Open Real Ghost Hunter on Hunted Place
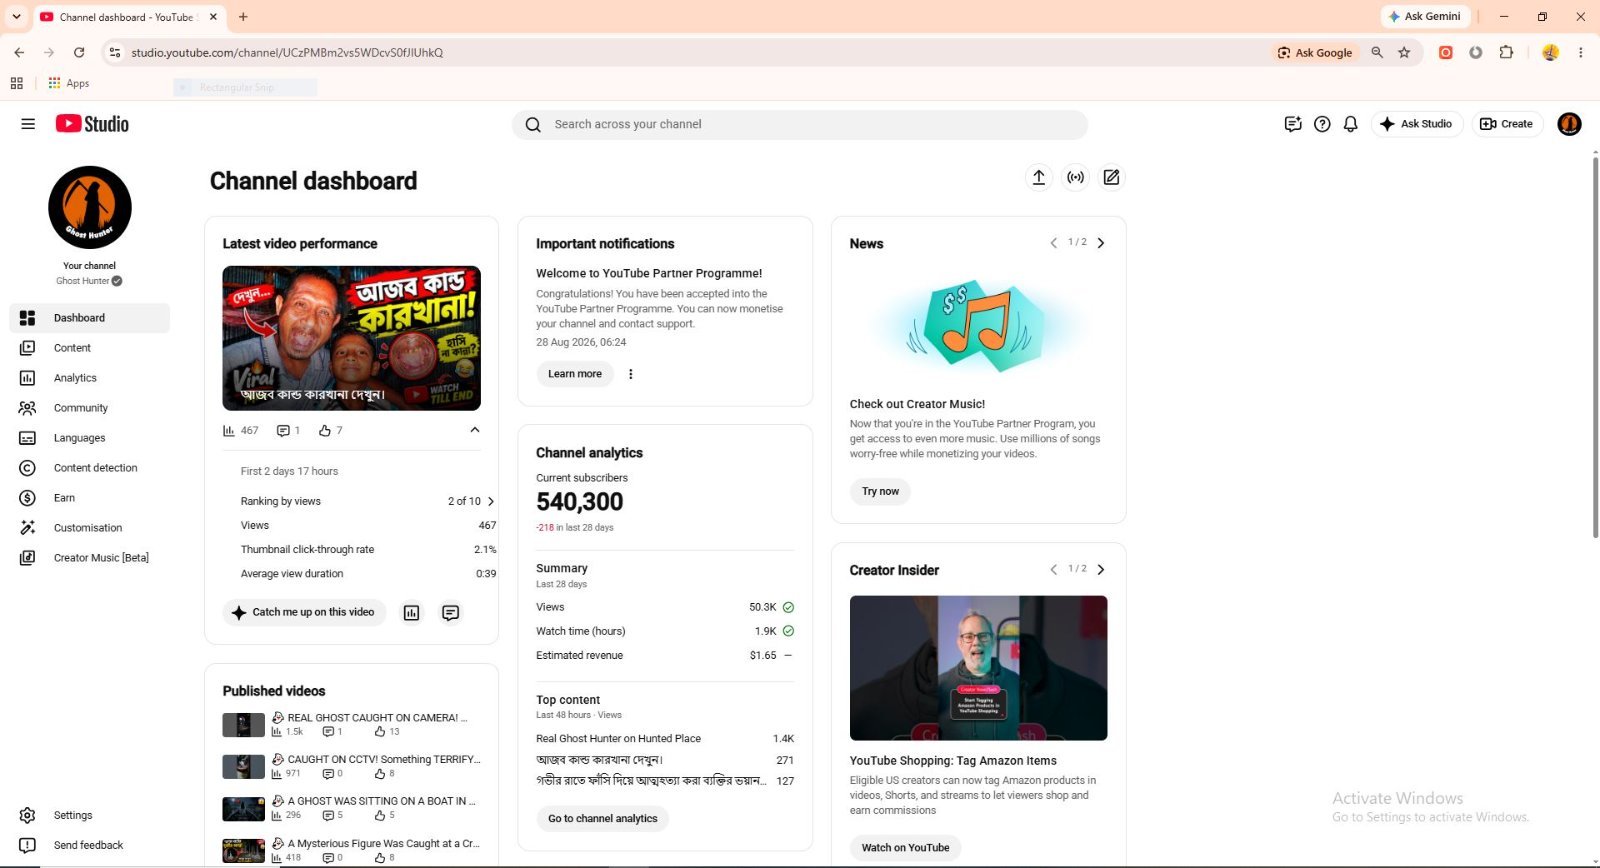The image size is (1600, 868). point(618,738)
